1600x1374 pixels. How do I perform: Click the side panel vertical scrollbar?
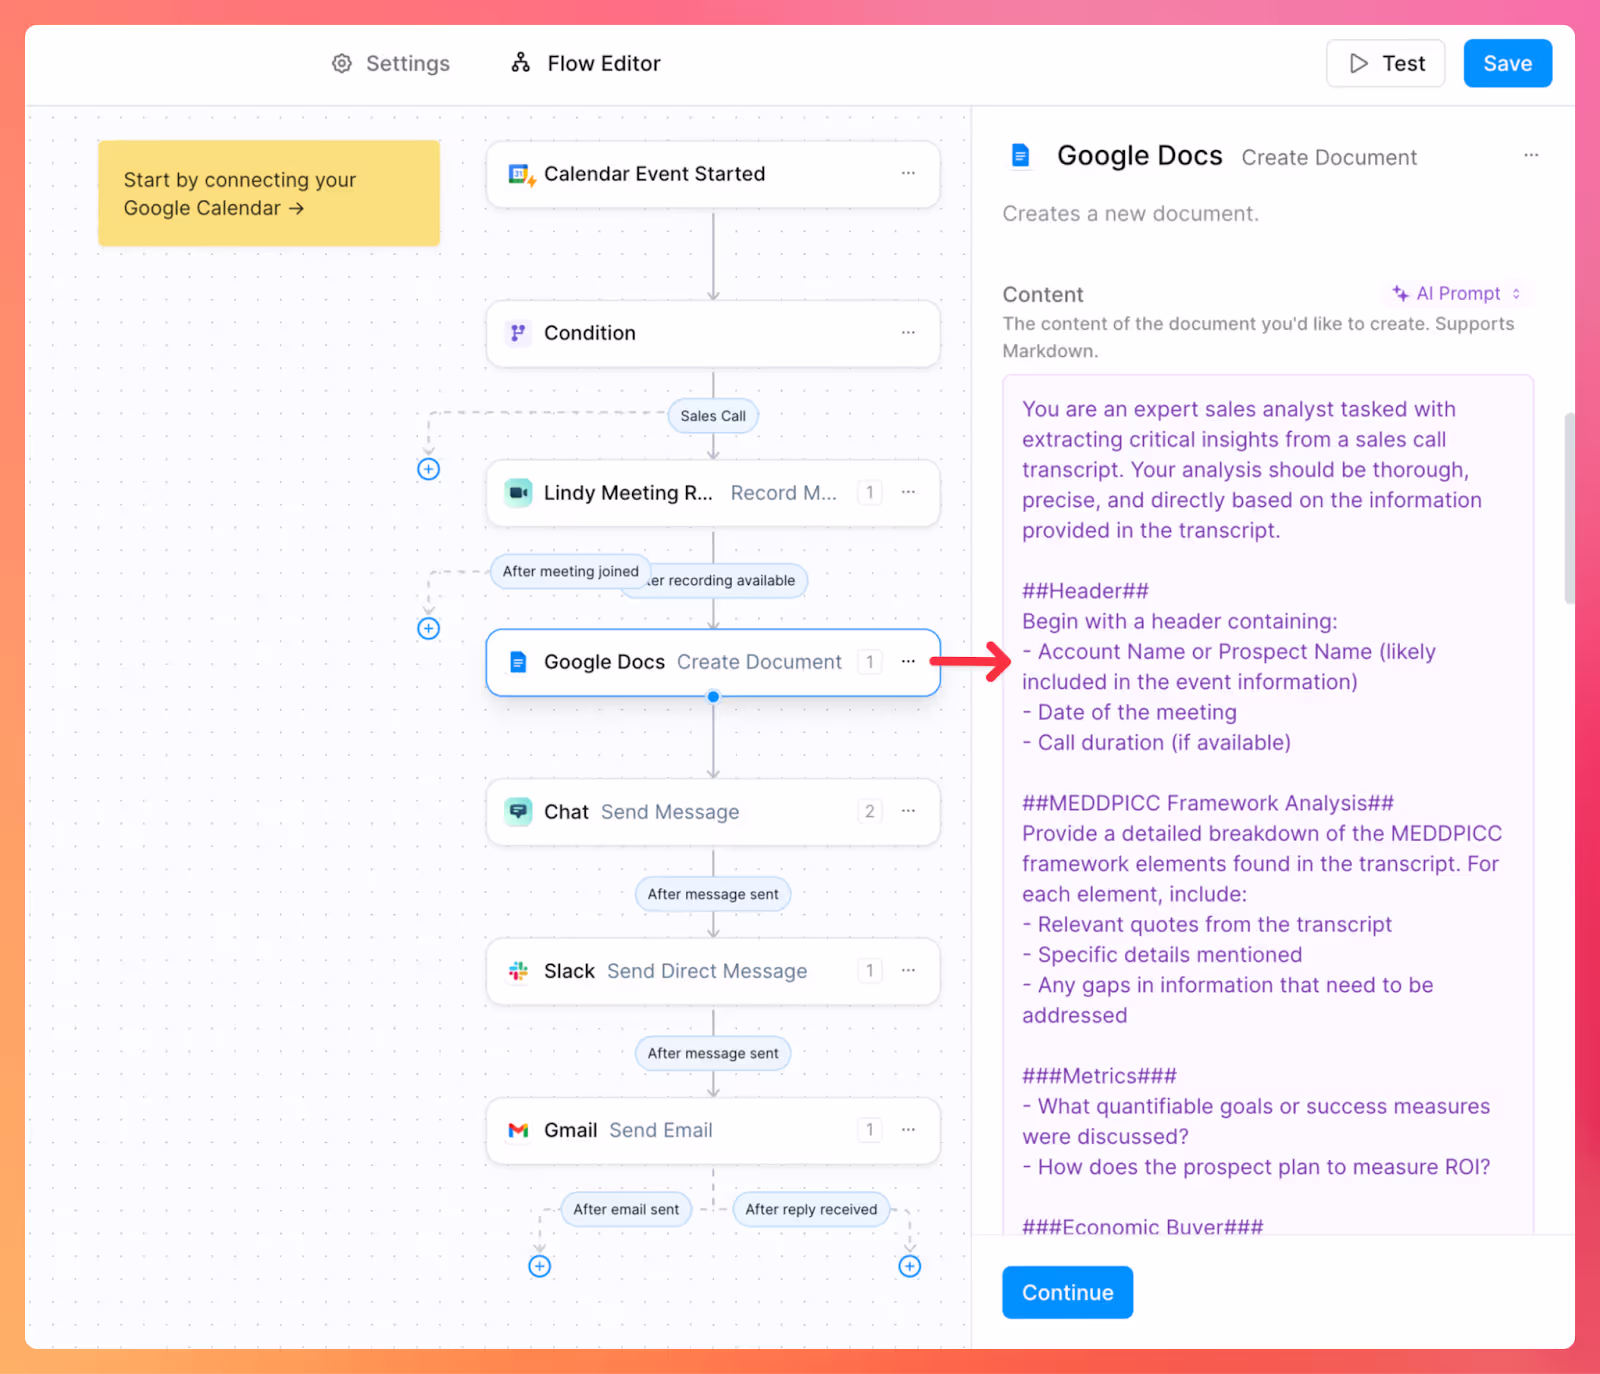click(1569, 508)
